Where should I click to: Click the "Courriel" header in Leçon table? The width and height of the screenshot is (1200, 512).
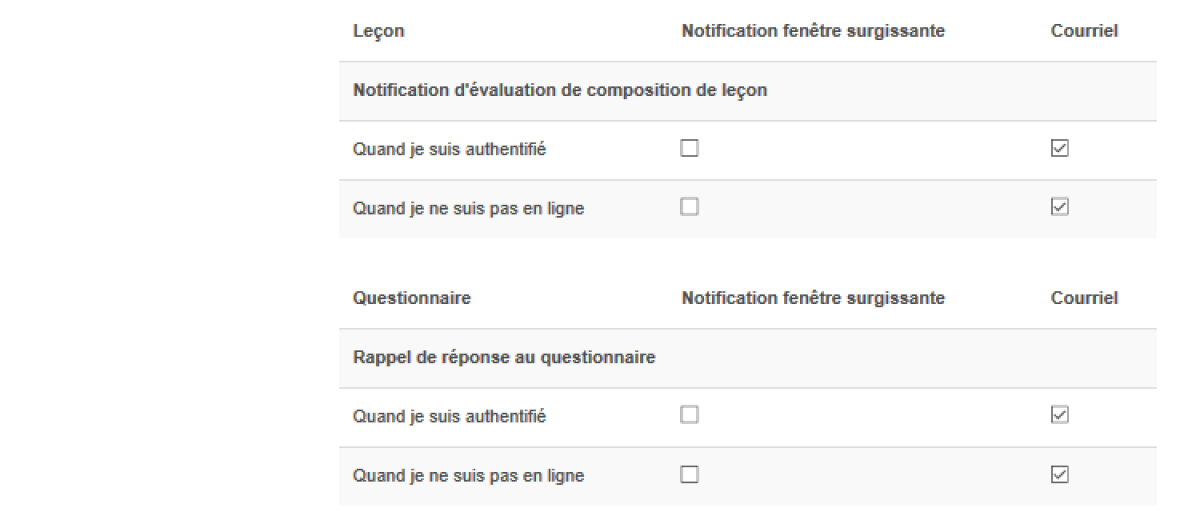click(x=1084, y=32)
